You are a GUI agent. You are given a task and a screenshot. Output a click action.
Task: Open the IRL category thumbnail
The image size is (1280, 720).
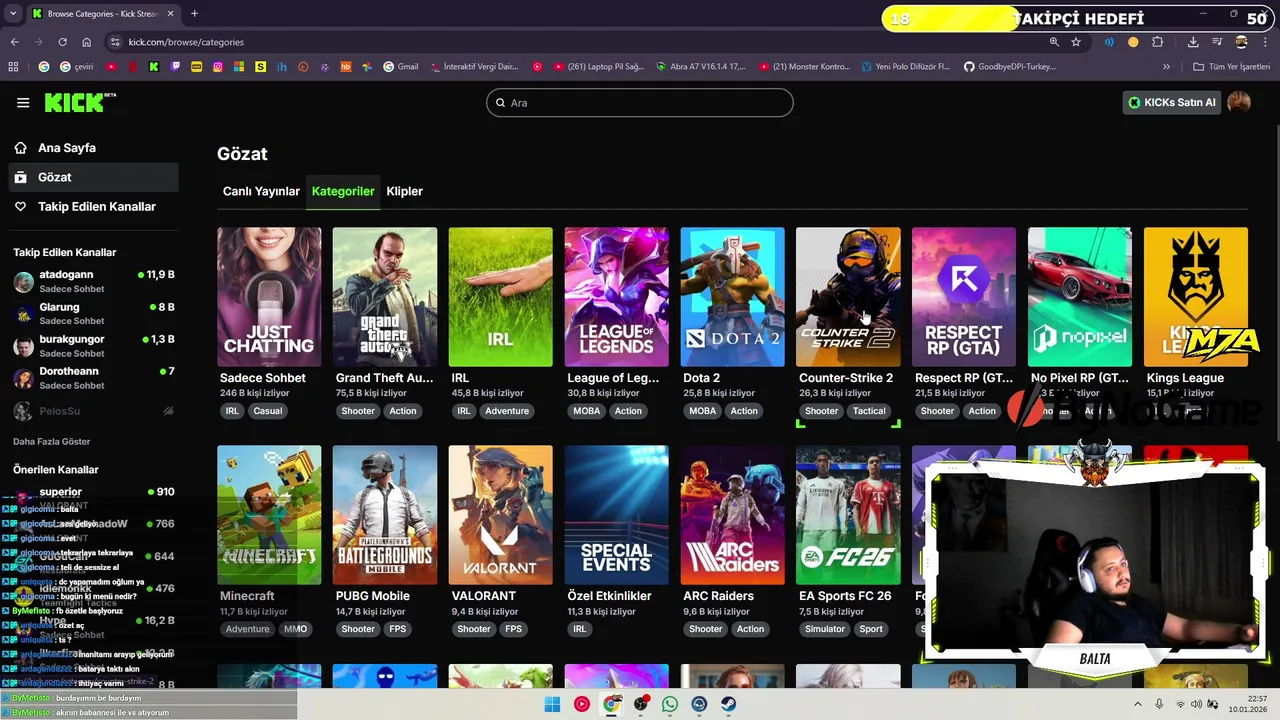(501, 297)
